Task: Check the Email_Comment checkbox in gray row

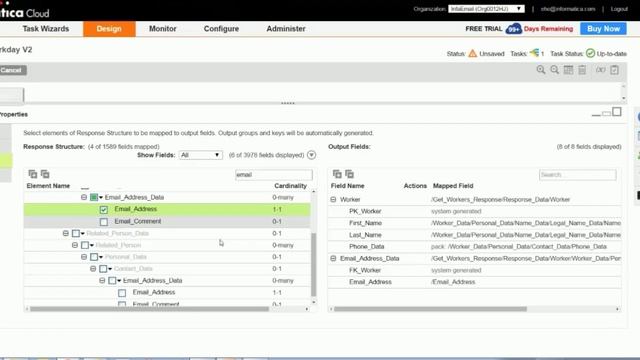Action: pyautogui.click(x=104, y=222)
